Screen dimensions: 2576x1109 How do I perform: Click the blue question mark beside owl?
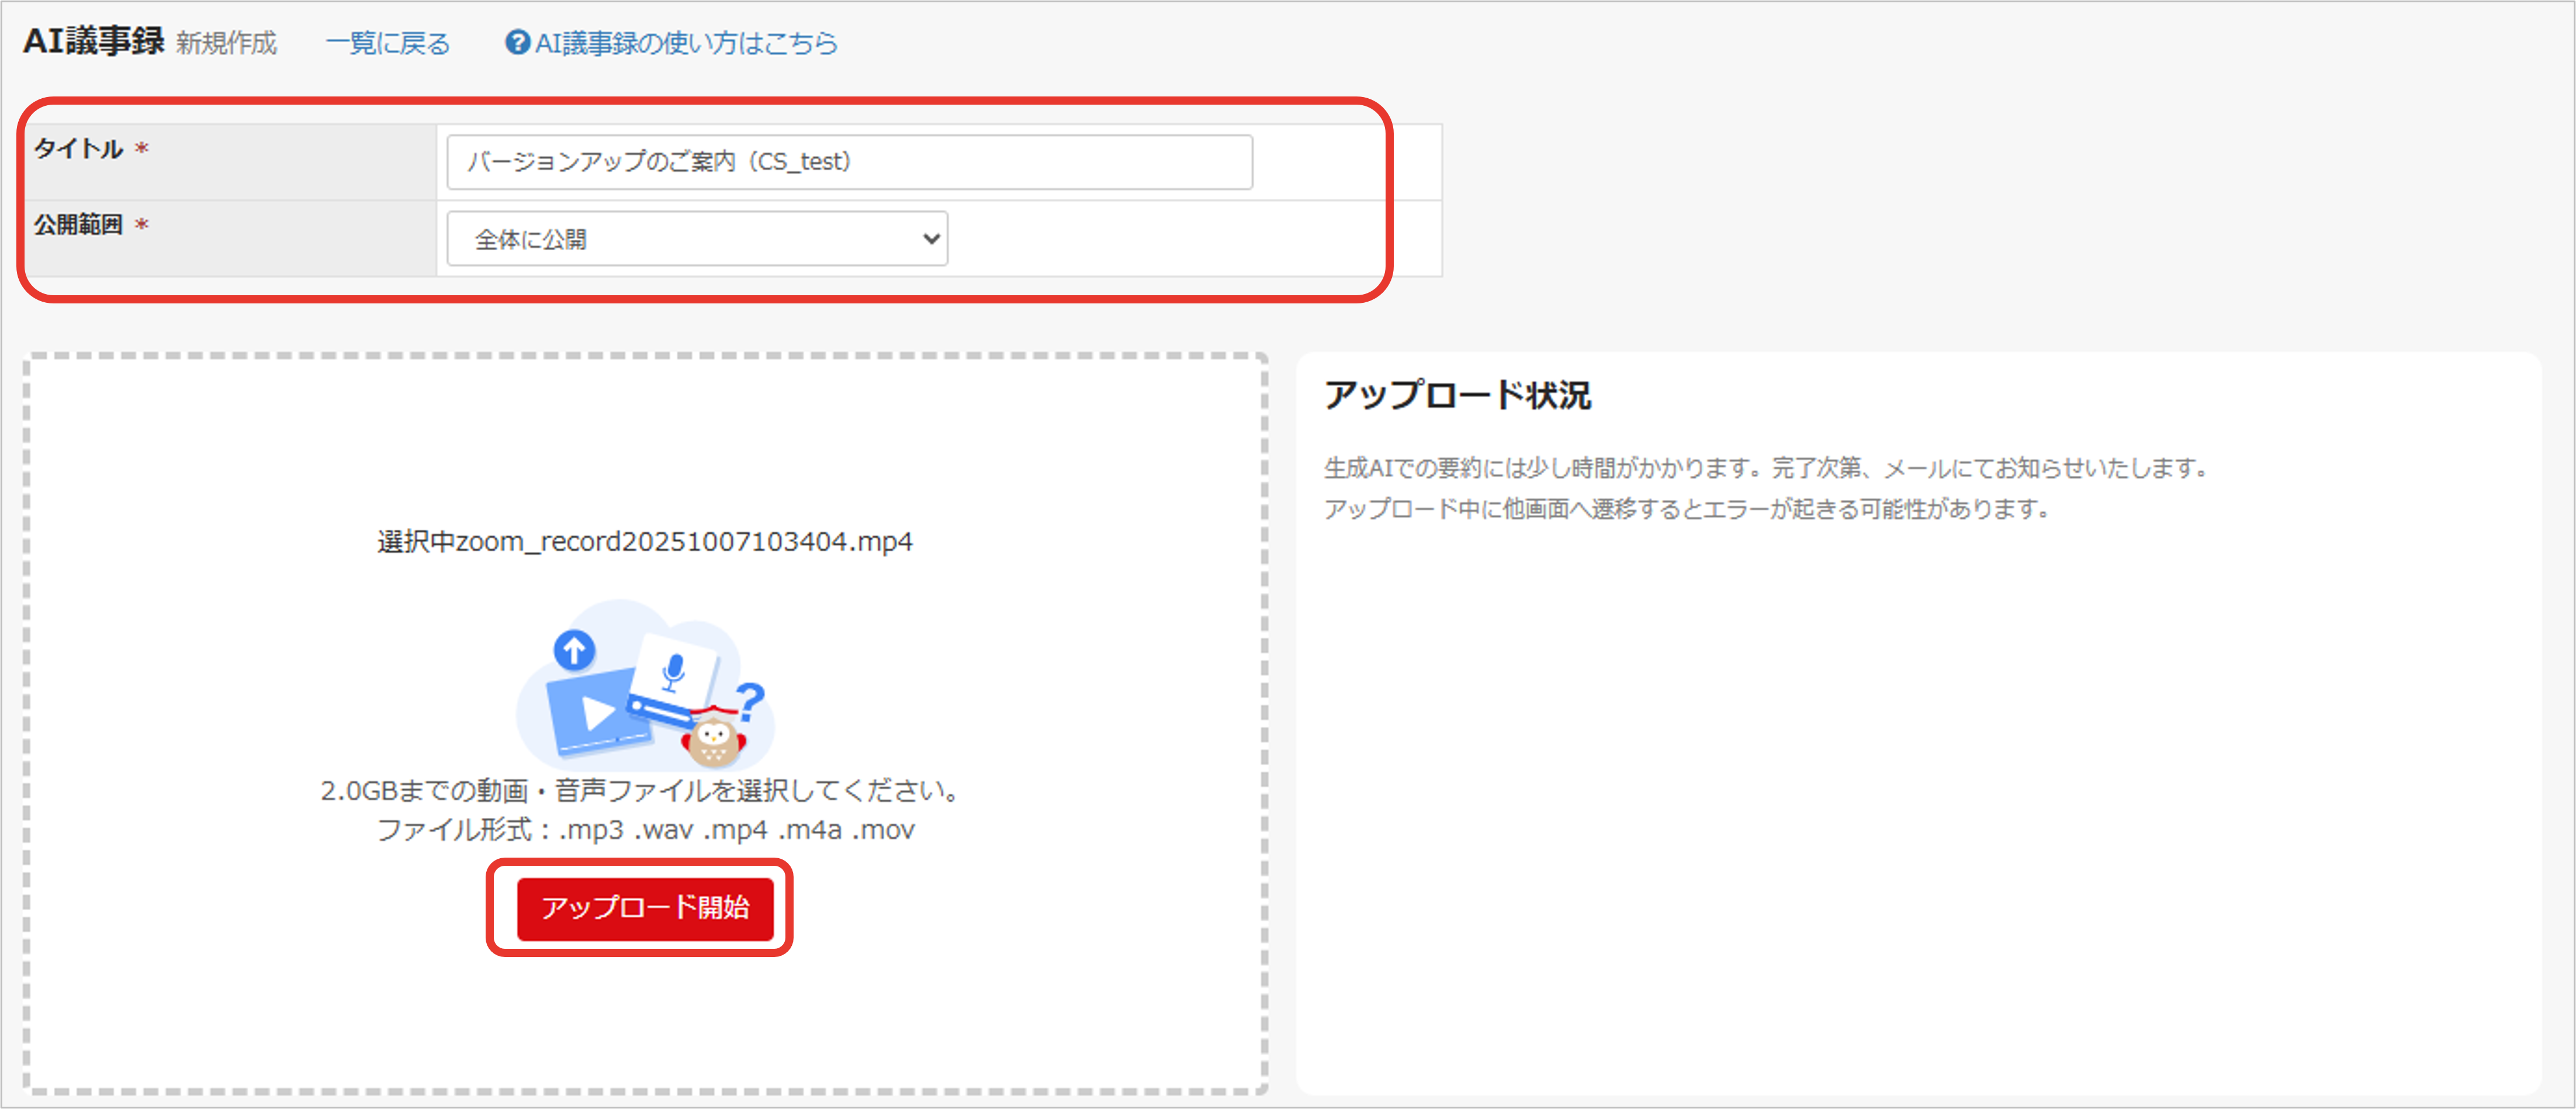click(x=750, y=700)
